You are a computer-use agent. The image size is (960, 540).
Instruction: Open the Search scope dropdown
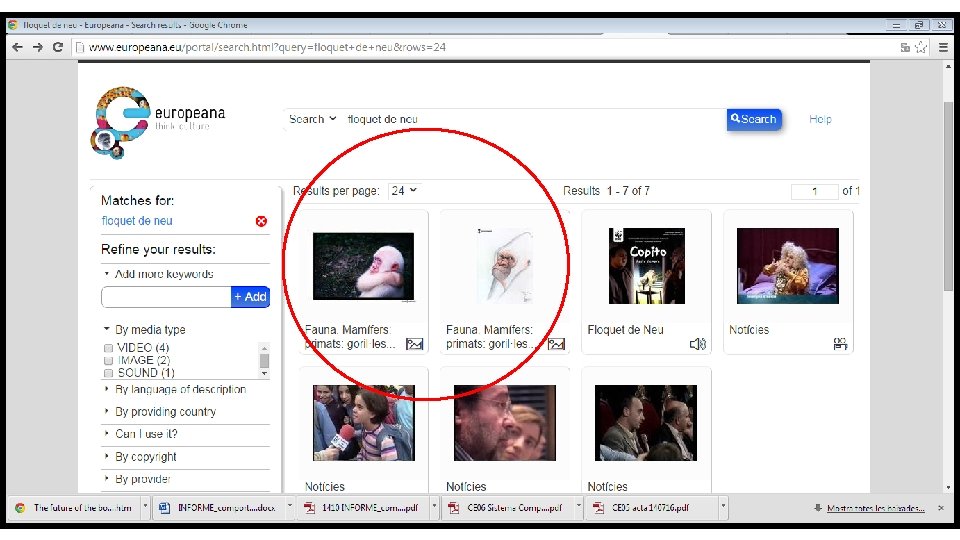[312, 119]
